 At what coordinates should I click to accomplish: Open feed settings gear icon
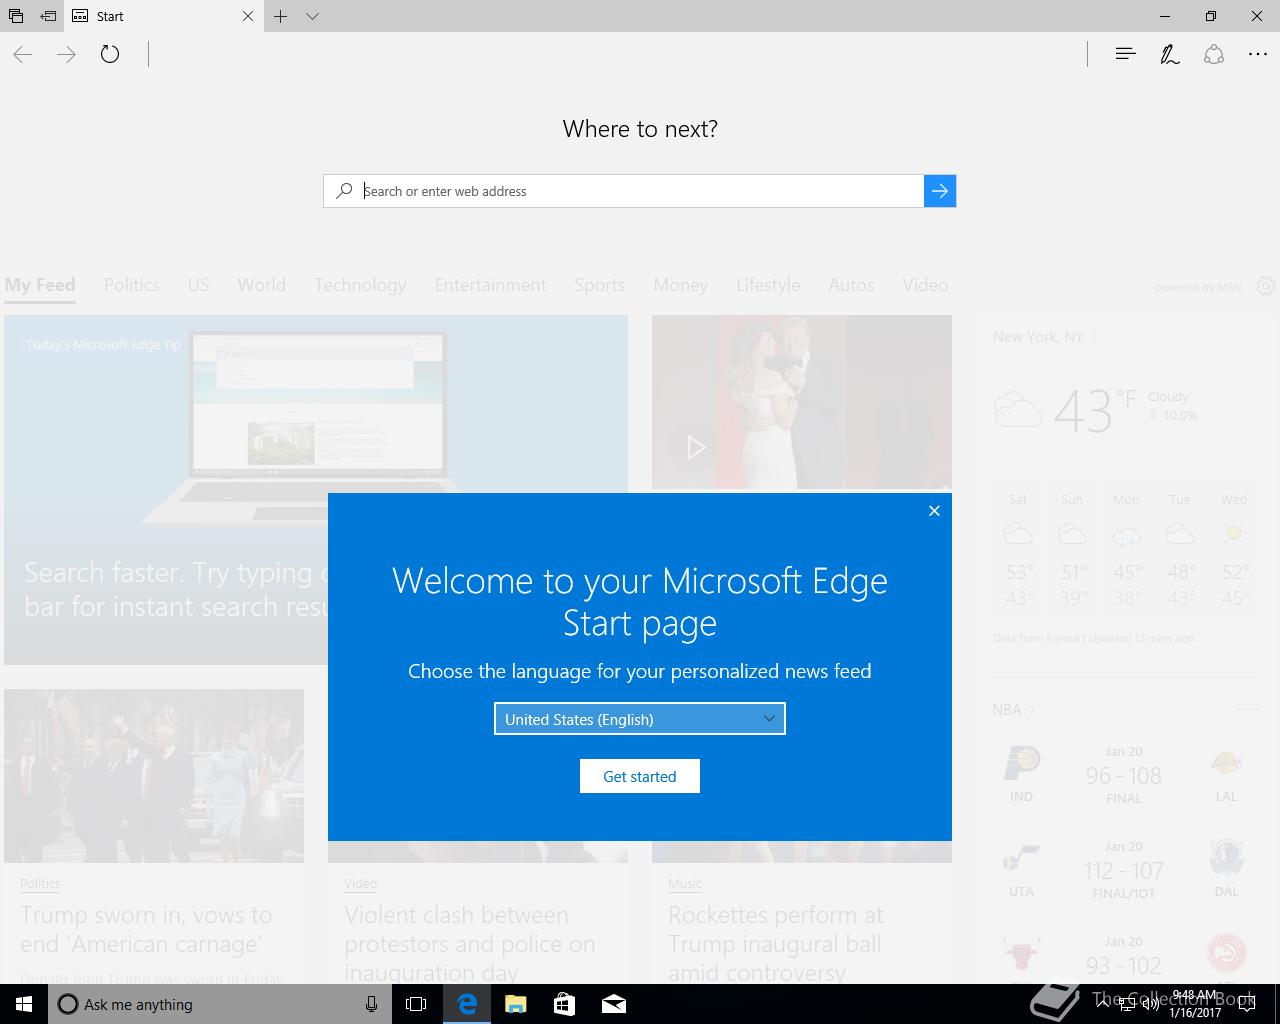[1265, 286]
